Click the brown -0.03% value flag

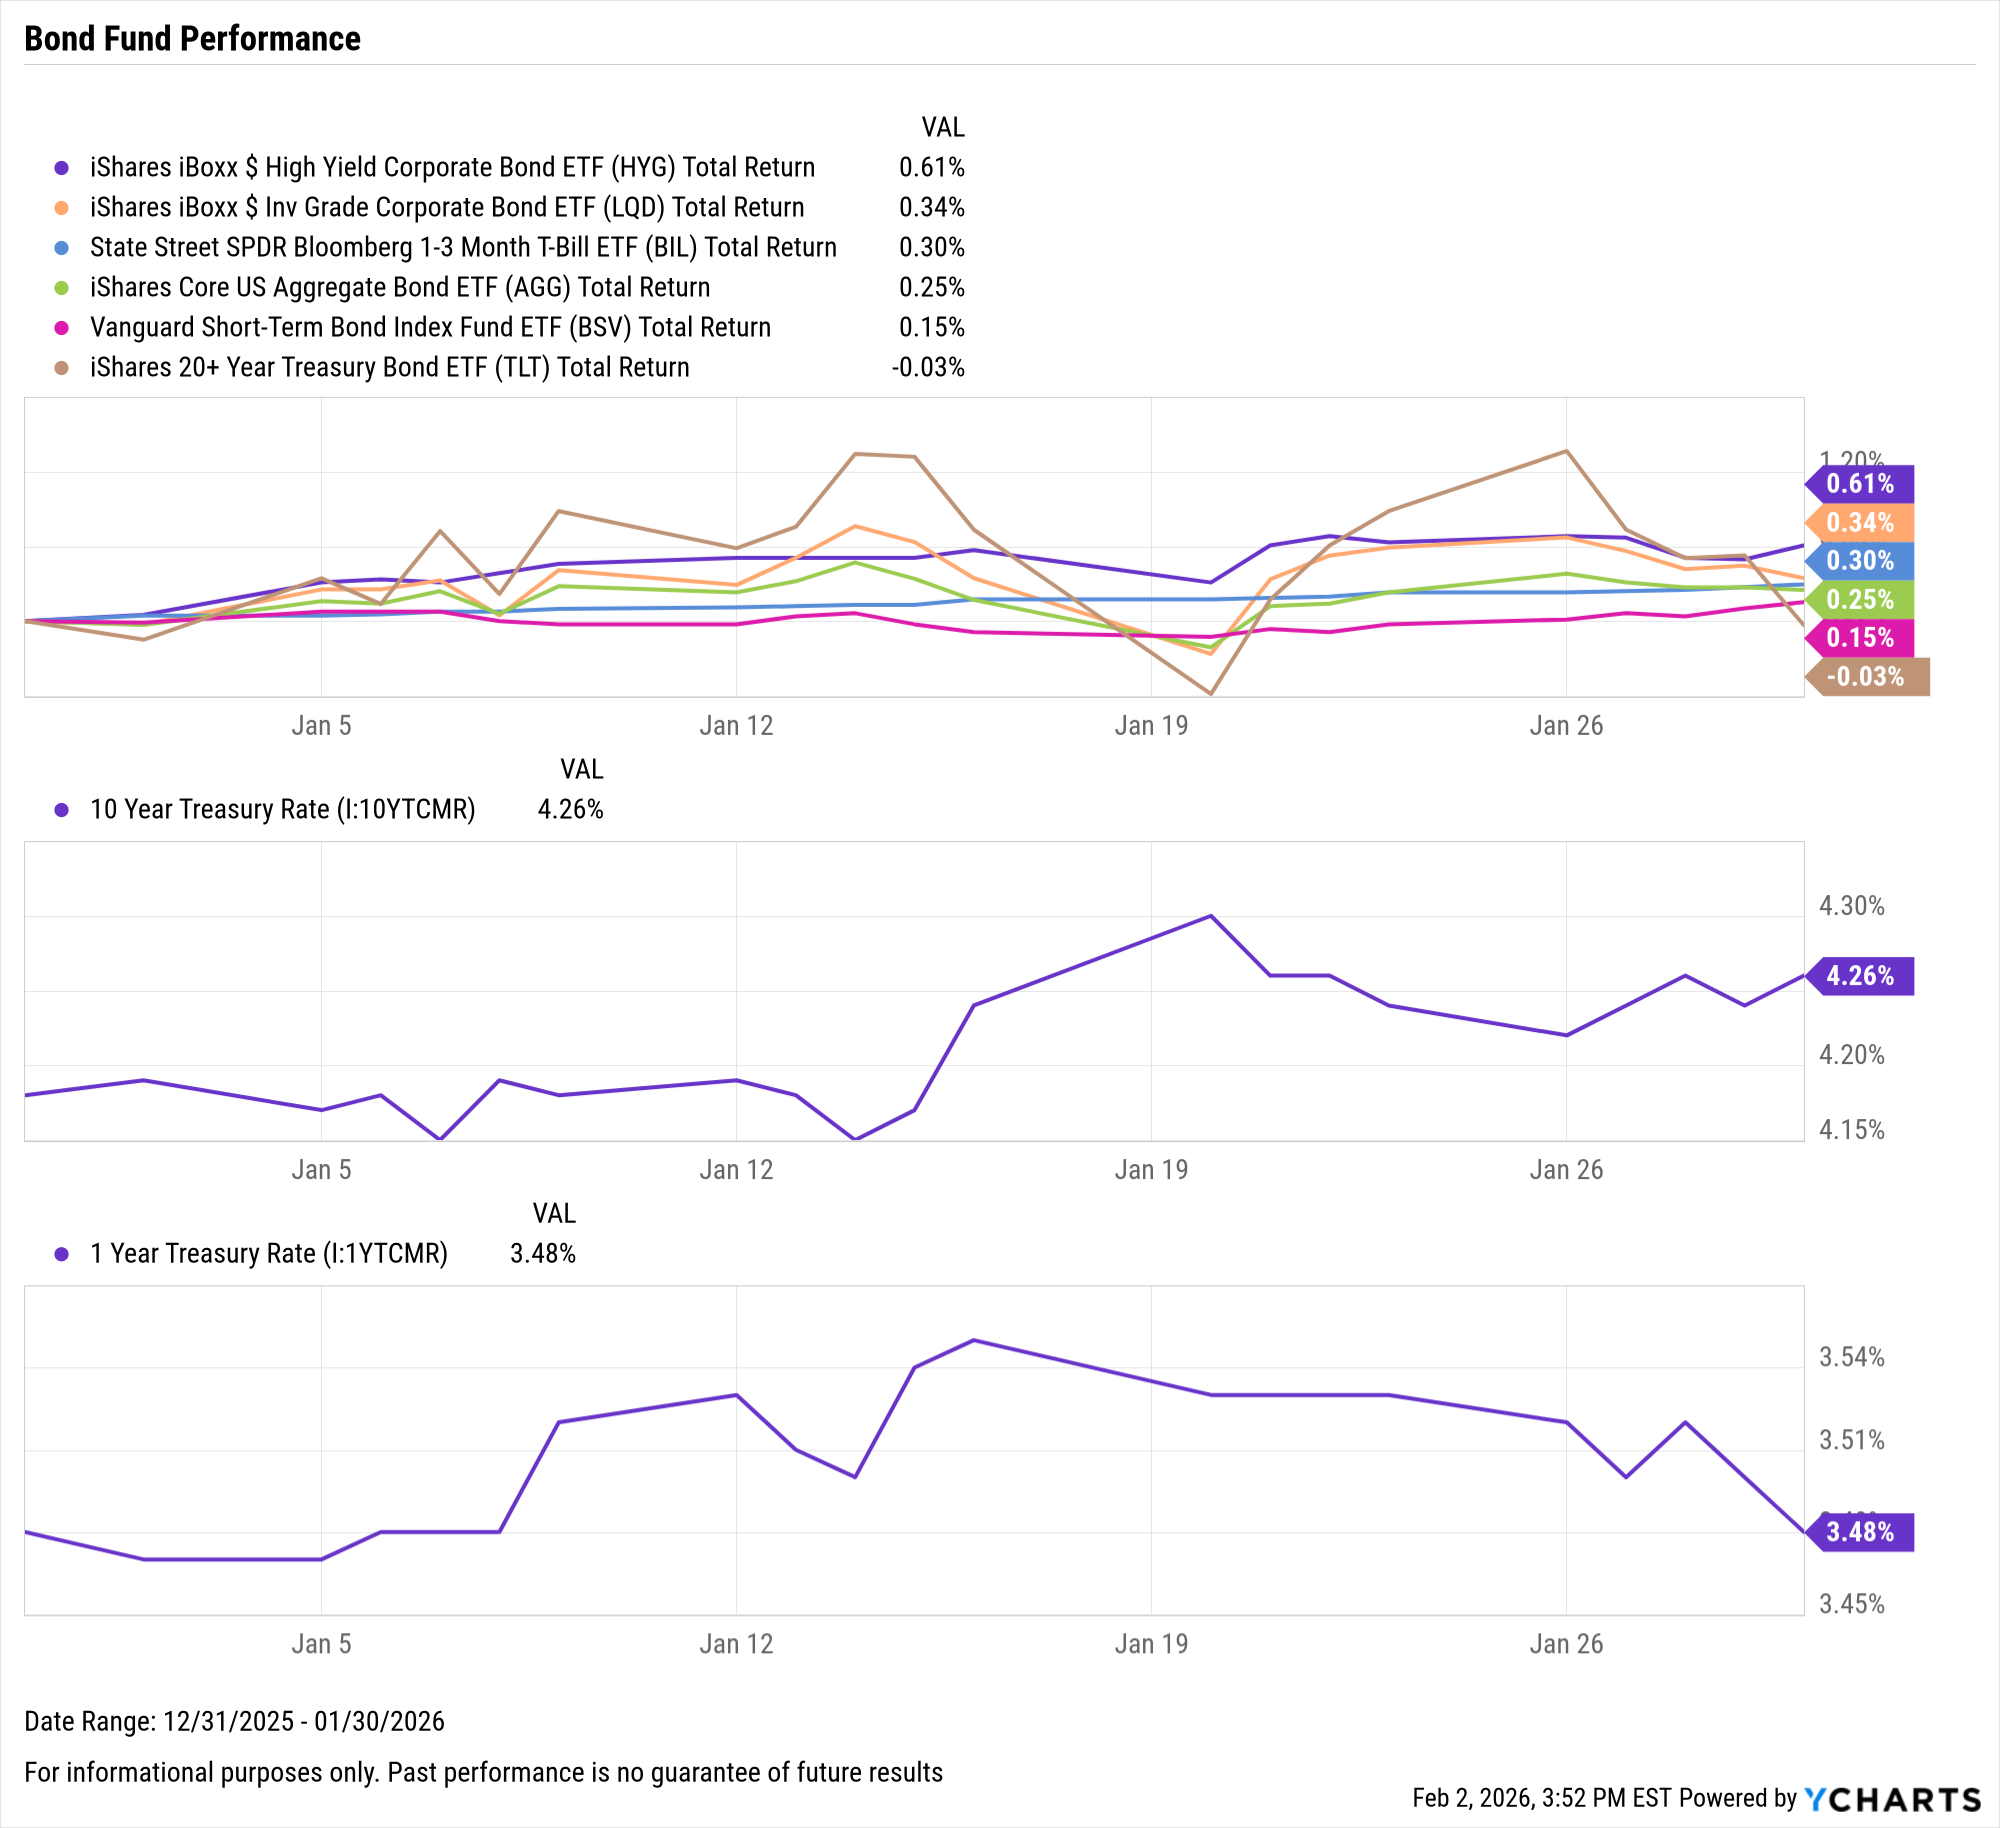1866,676
